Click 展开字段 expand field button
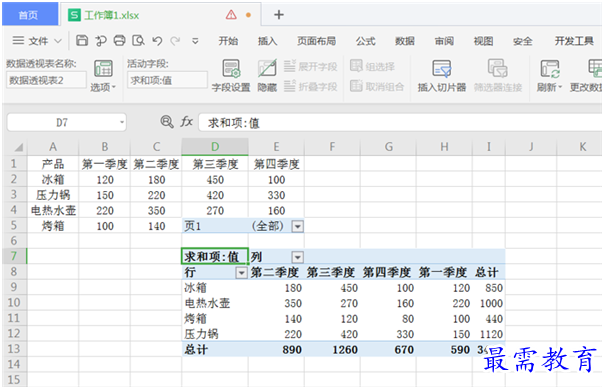The height and width of the screenshot is (391, 605). (x=311, y=66)
